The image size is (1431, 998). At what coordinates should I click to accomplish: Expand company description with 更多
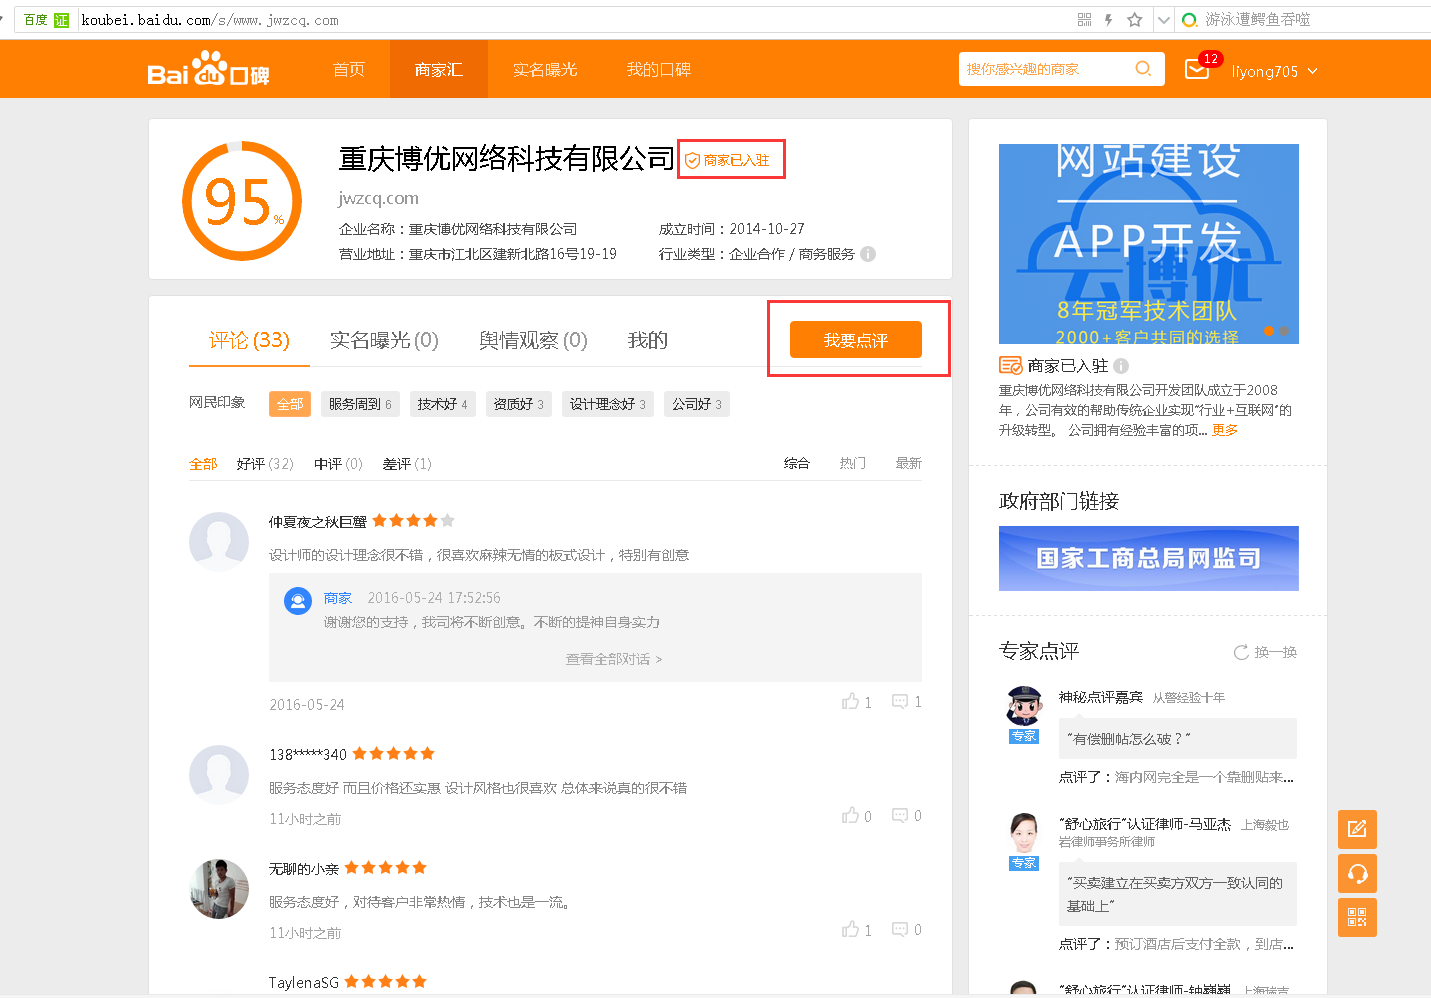(1225, 430)
